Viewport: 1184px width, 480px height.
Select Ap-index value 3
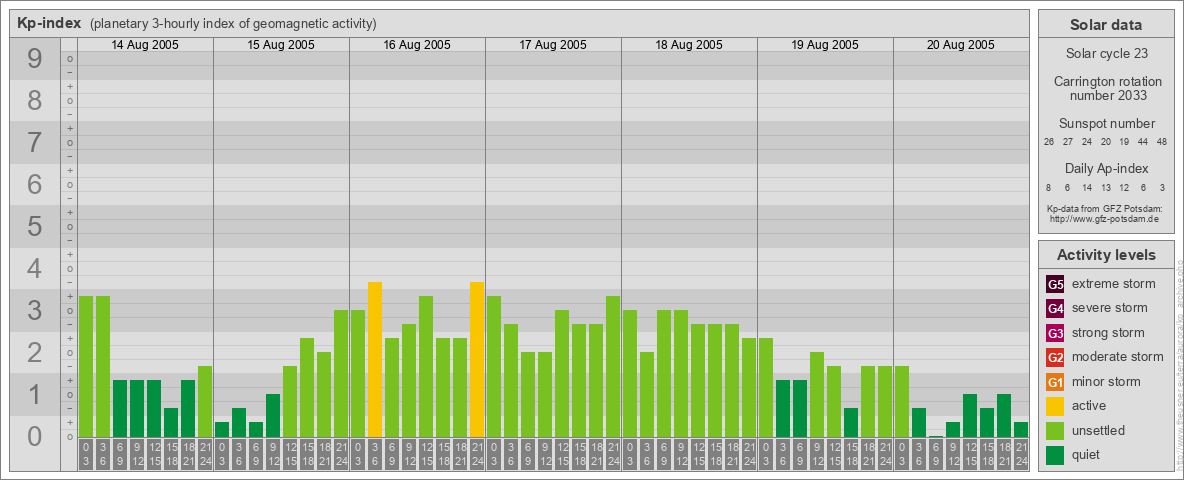click(1162, 187)
